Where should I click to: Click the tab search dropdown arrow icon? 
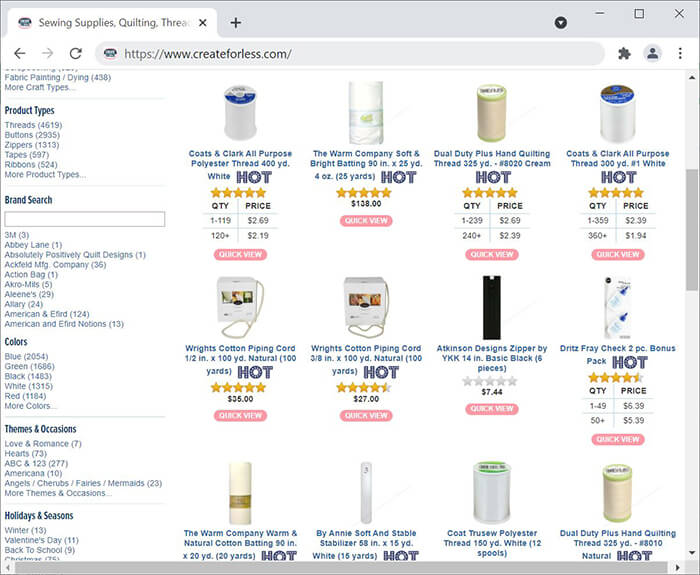(561, 22)
